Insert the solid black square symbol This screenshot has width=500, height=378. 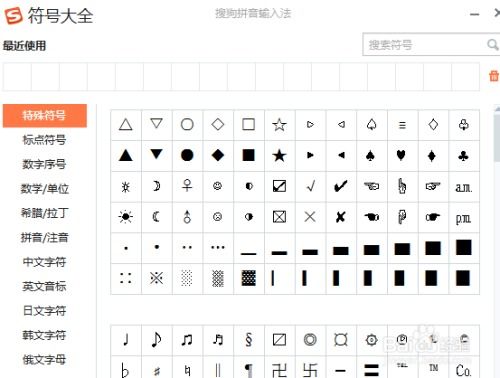(x=249, y=155)
